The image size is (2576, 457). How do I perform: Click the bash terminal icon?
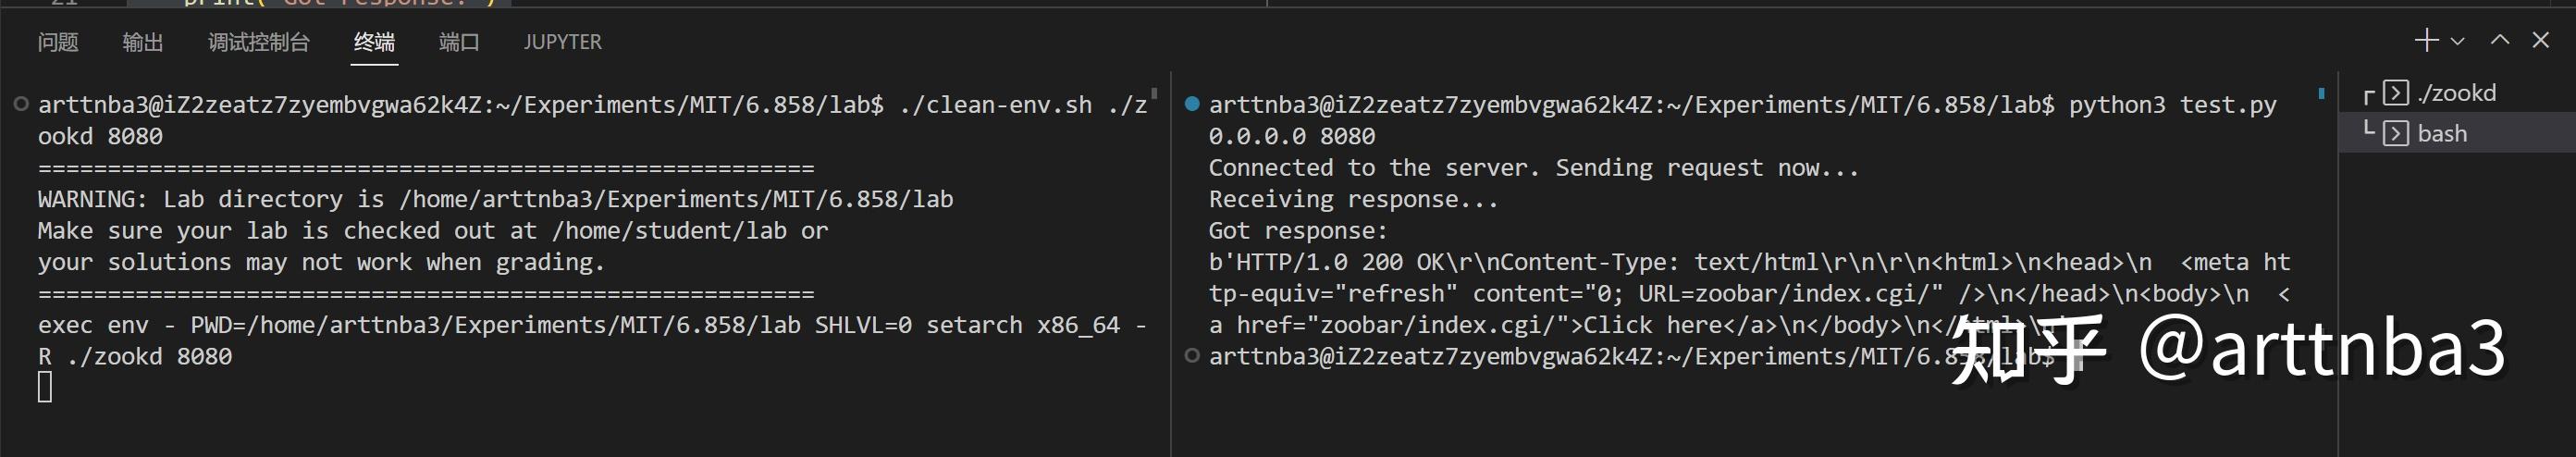tap(2396, 134)
